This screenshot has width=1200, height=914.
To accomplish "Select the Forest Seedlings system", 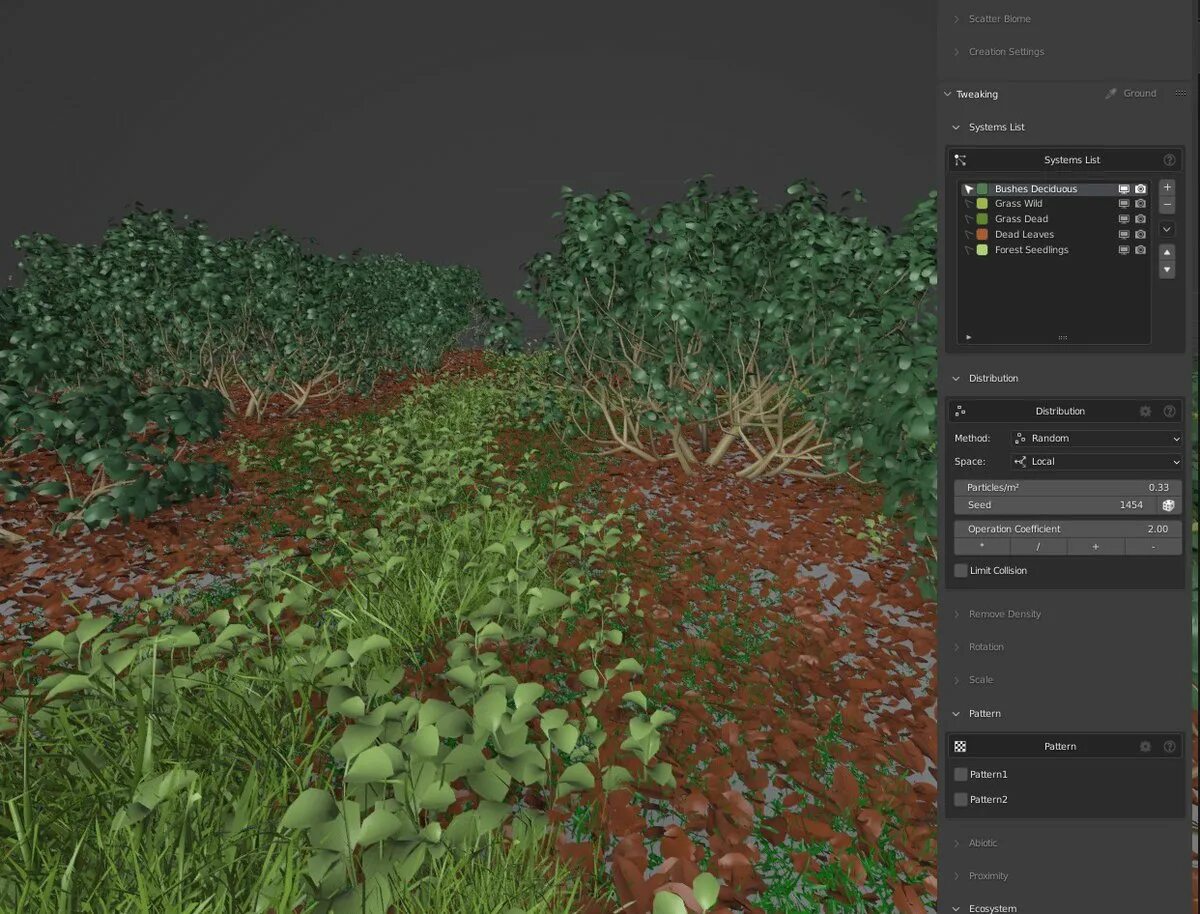I will [1031, 249].
